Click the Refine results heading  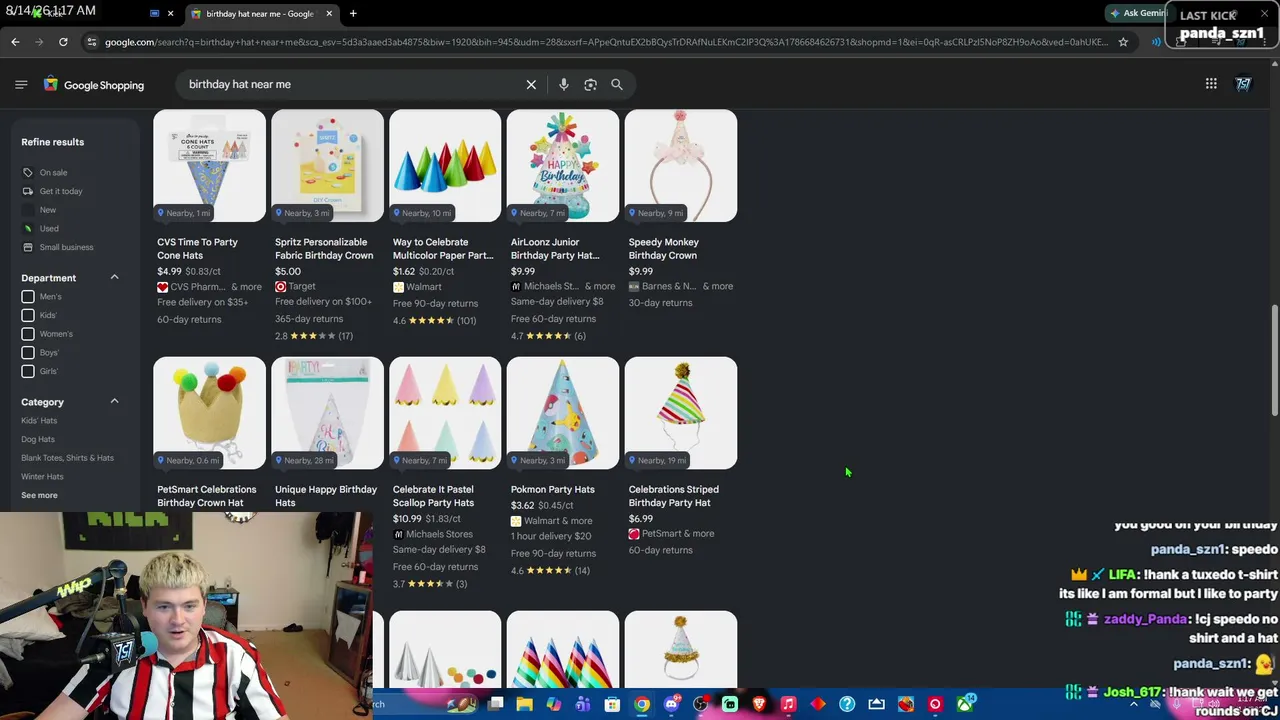tap(53, 142)
